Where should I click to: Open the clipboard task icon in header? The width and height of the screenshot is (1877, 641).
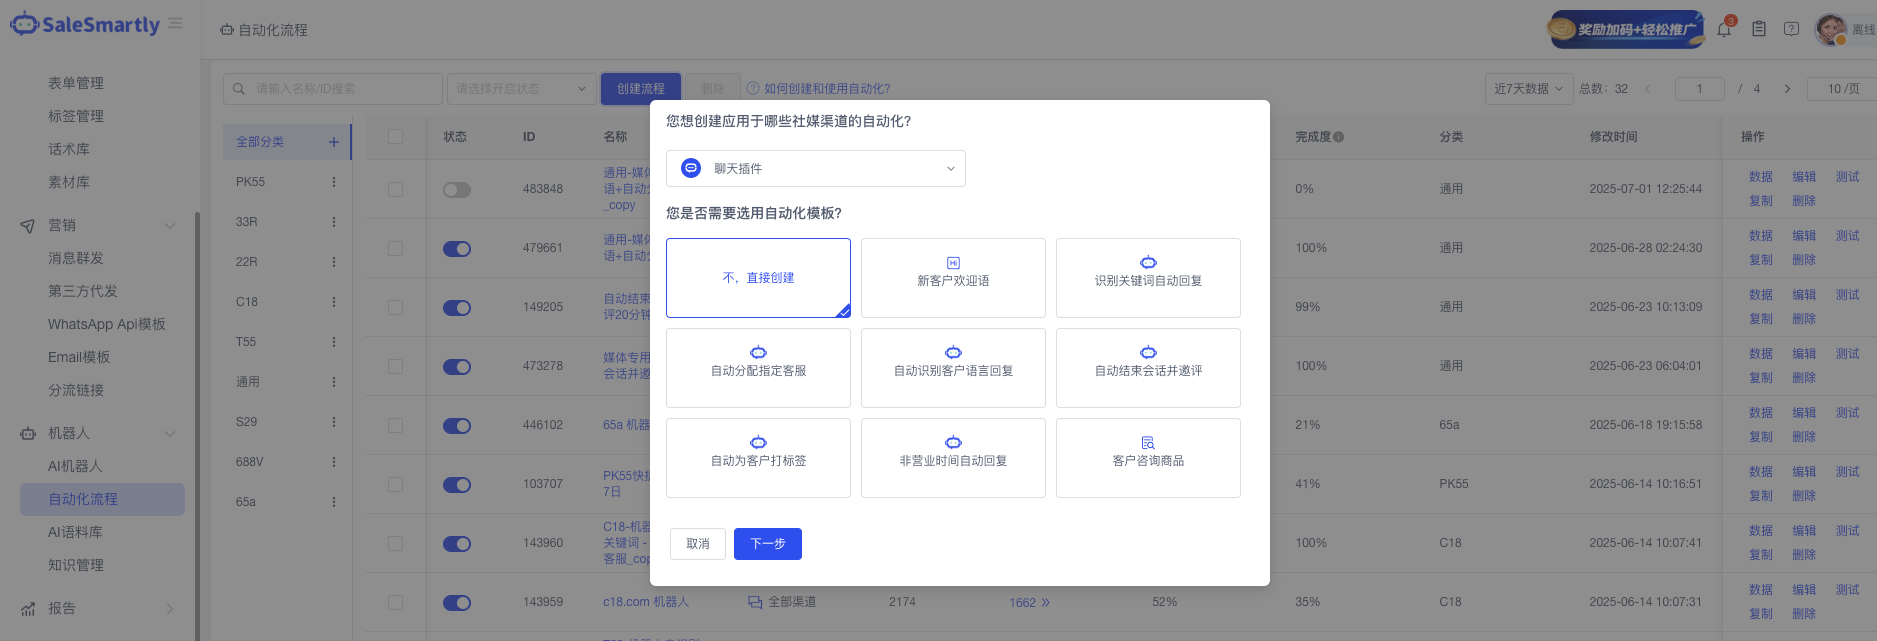[1759, 29]
